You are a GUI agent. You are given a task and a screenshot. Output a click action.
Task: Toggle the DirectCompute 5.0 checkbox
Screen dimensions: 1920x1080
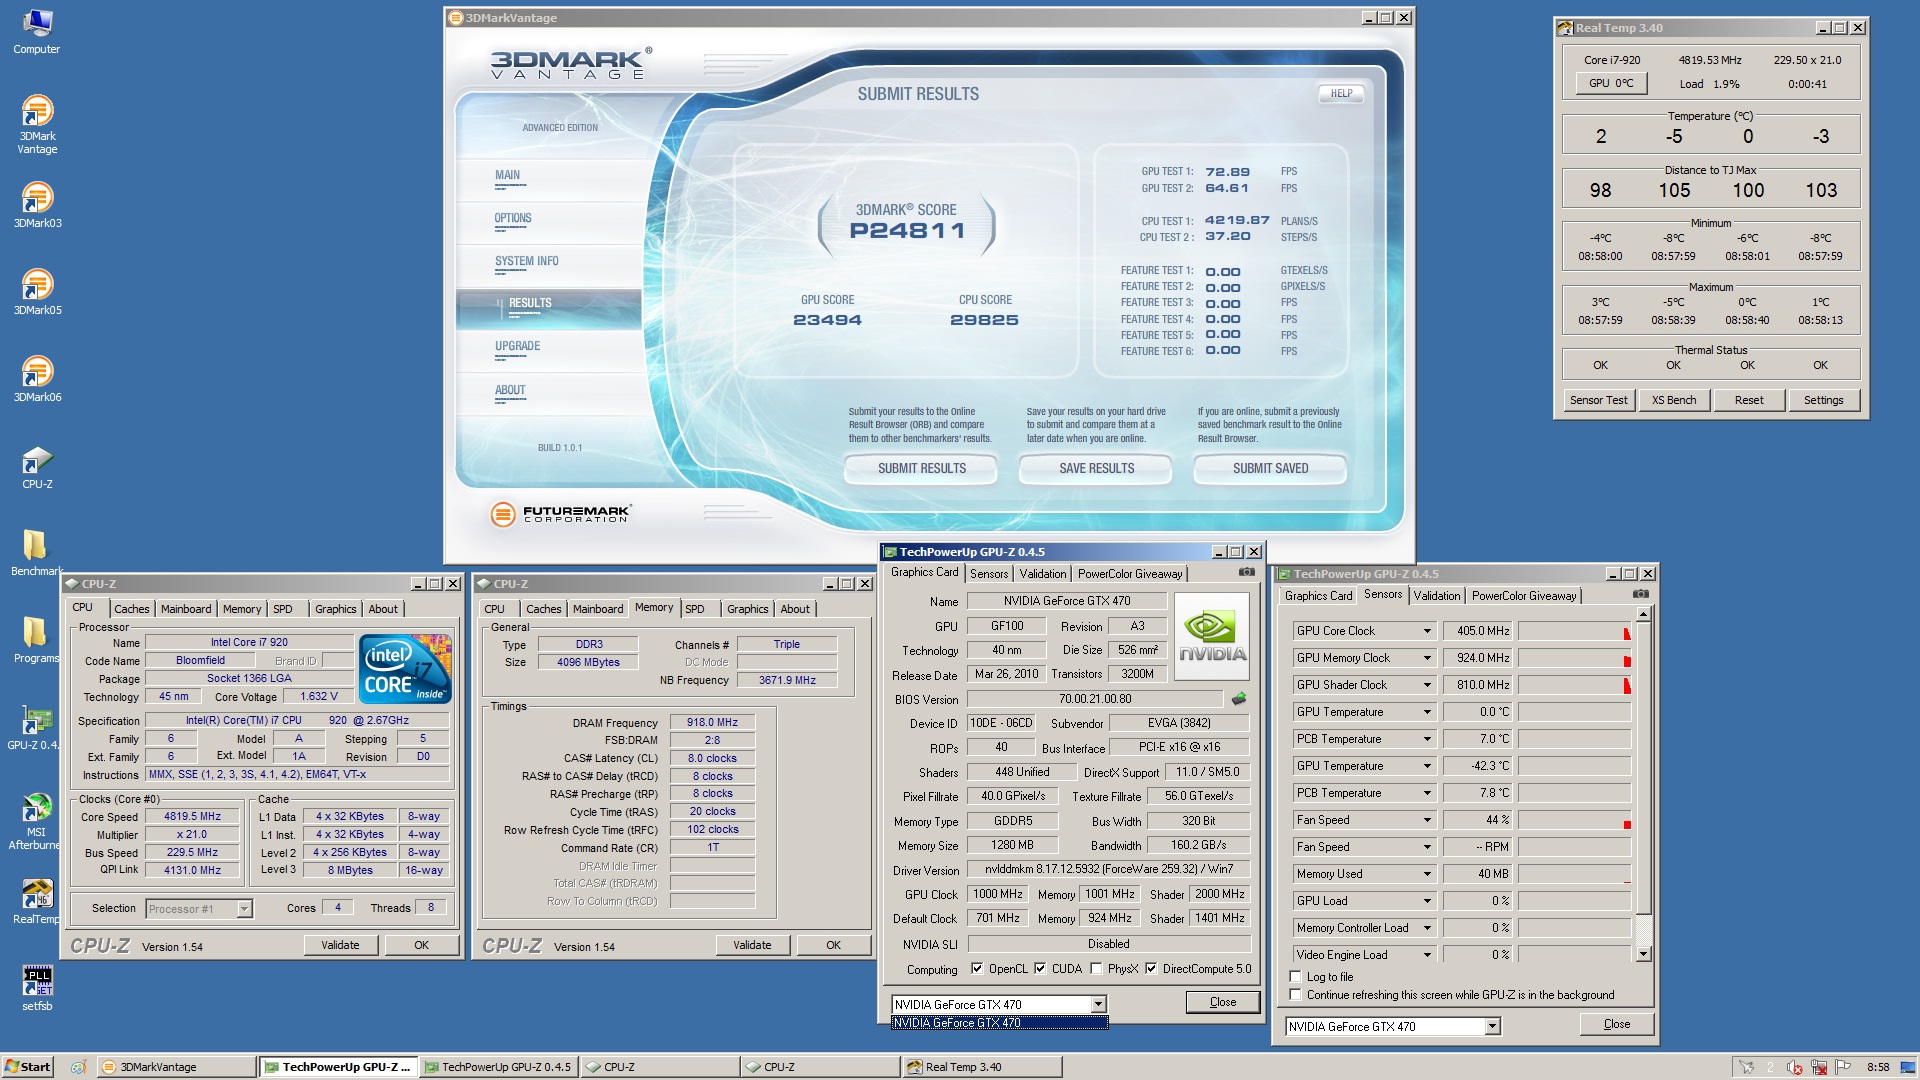[x=1151, y=968]
